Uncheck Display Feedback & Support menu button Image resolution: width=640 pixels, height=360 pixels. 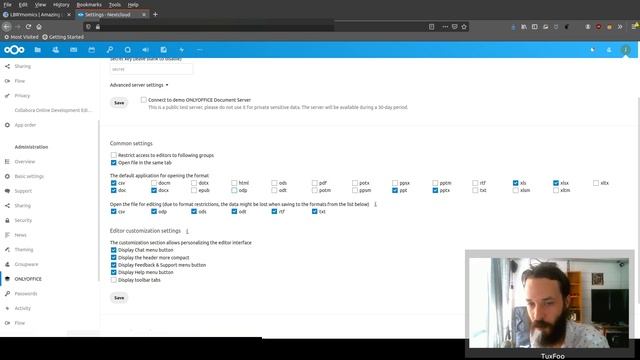[113, 265]
